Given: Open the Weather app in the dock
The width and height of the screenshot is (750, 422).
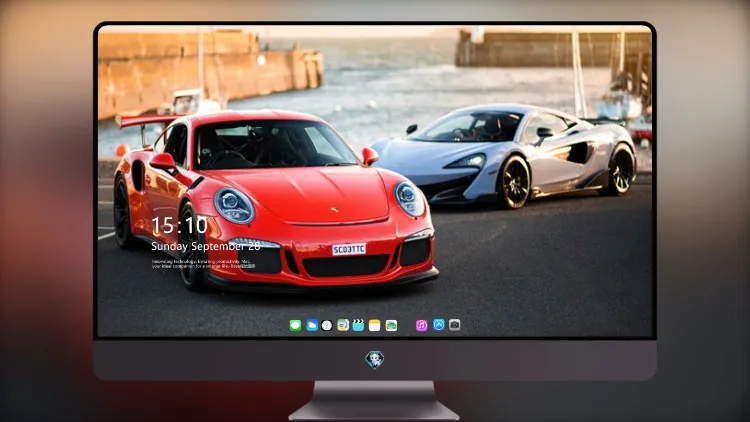Looking at the screenshot, I should tap(312, 325).
